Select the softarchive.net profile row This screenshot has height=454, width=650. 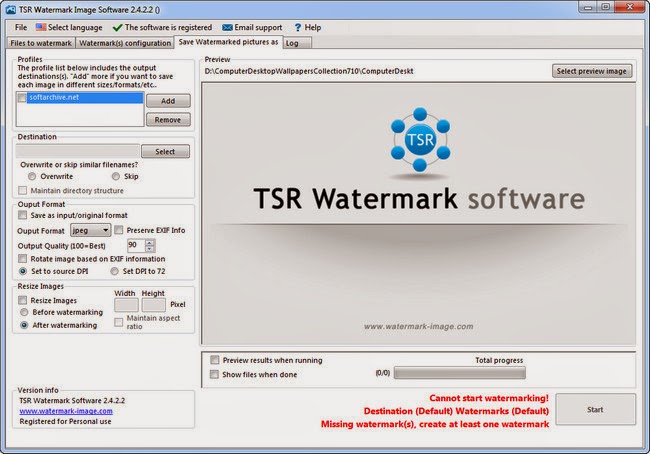click(85, 97)
